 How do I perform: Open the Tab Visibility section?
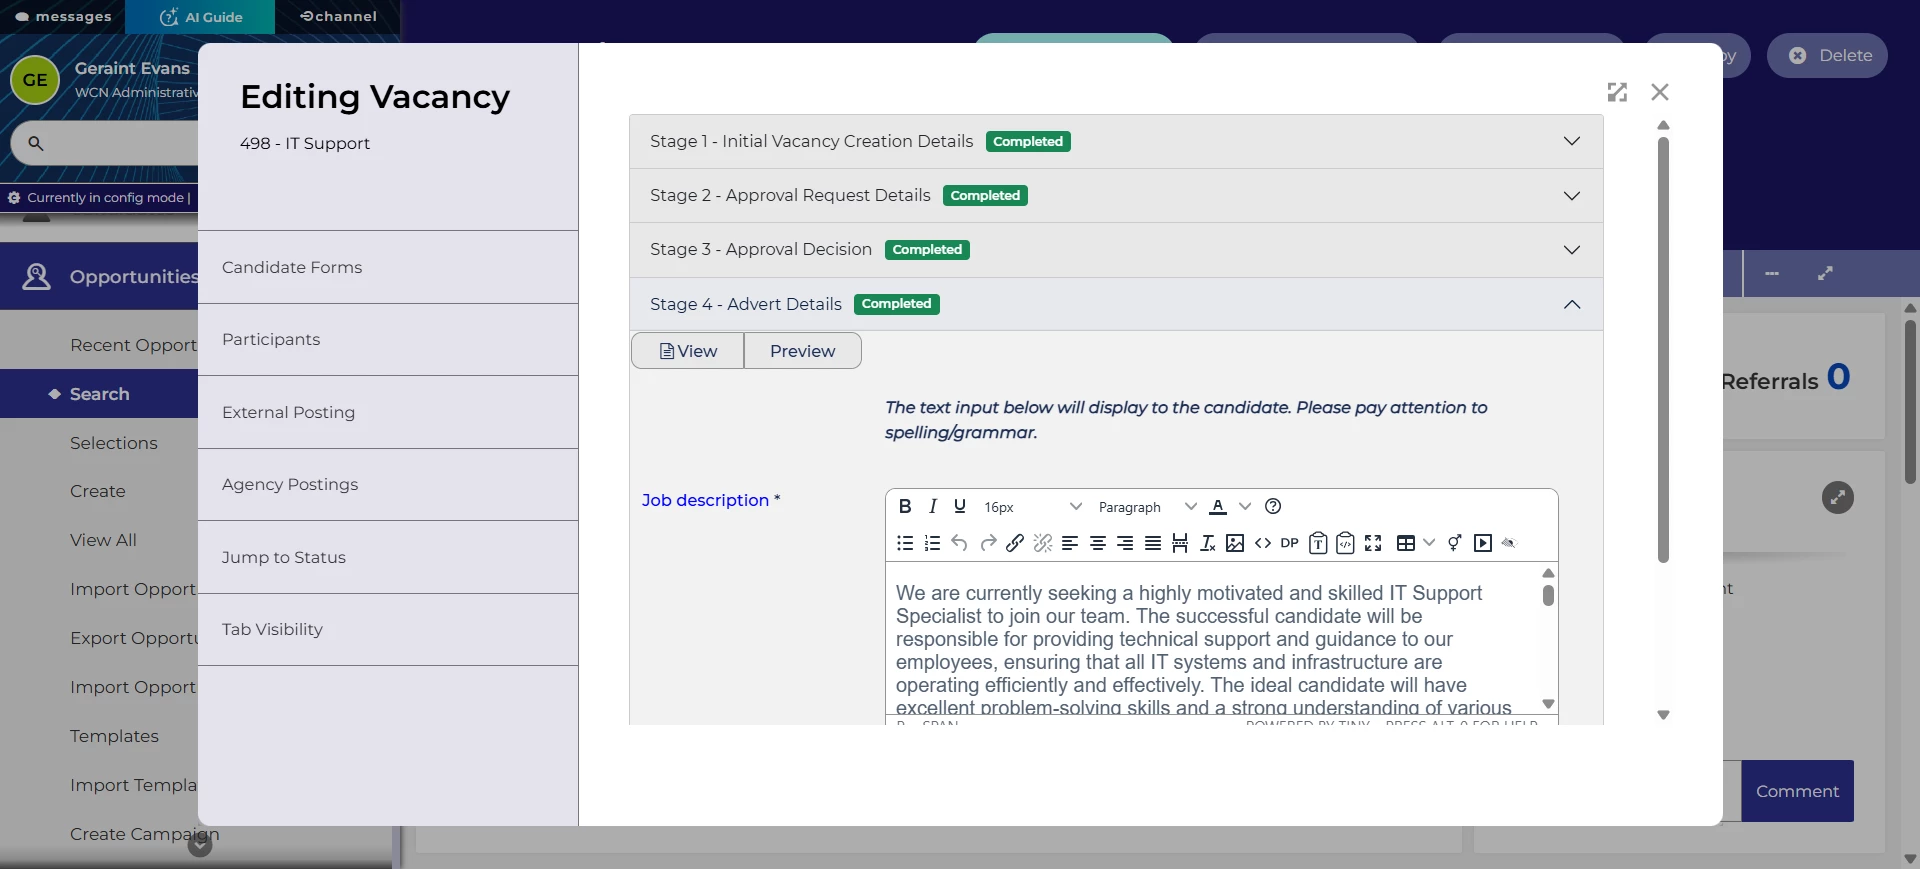[388, 630]
